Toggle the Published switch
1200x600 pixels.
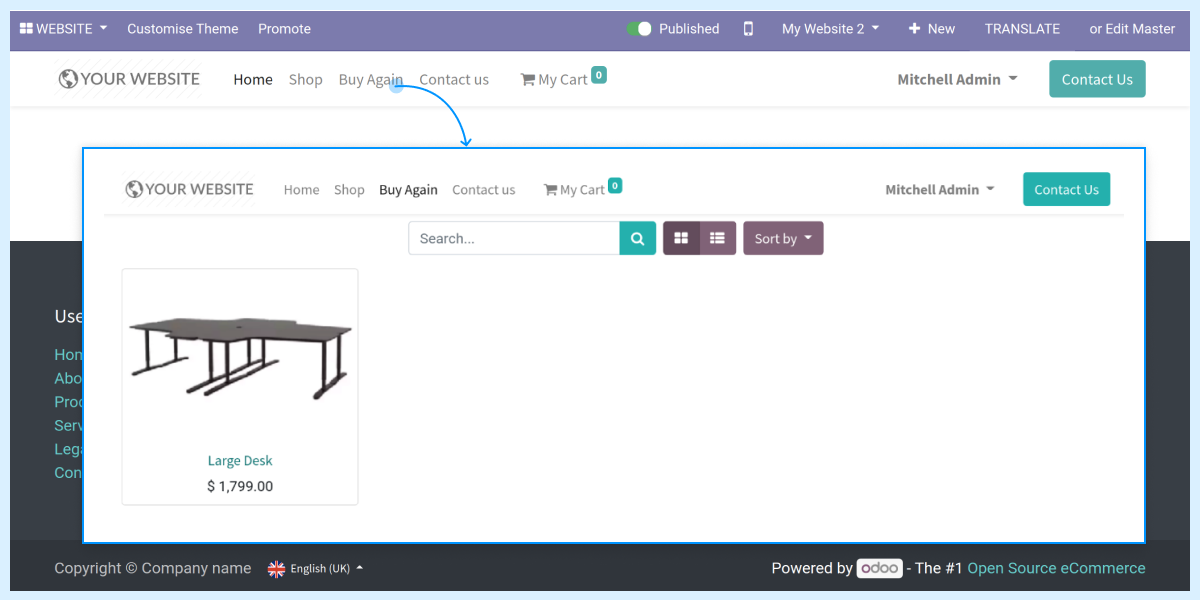[x=639, y=29]
